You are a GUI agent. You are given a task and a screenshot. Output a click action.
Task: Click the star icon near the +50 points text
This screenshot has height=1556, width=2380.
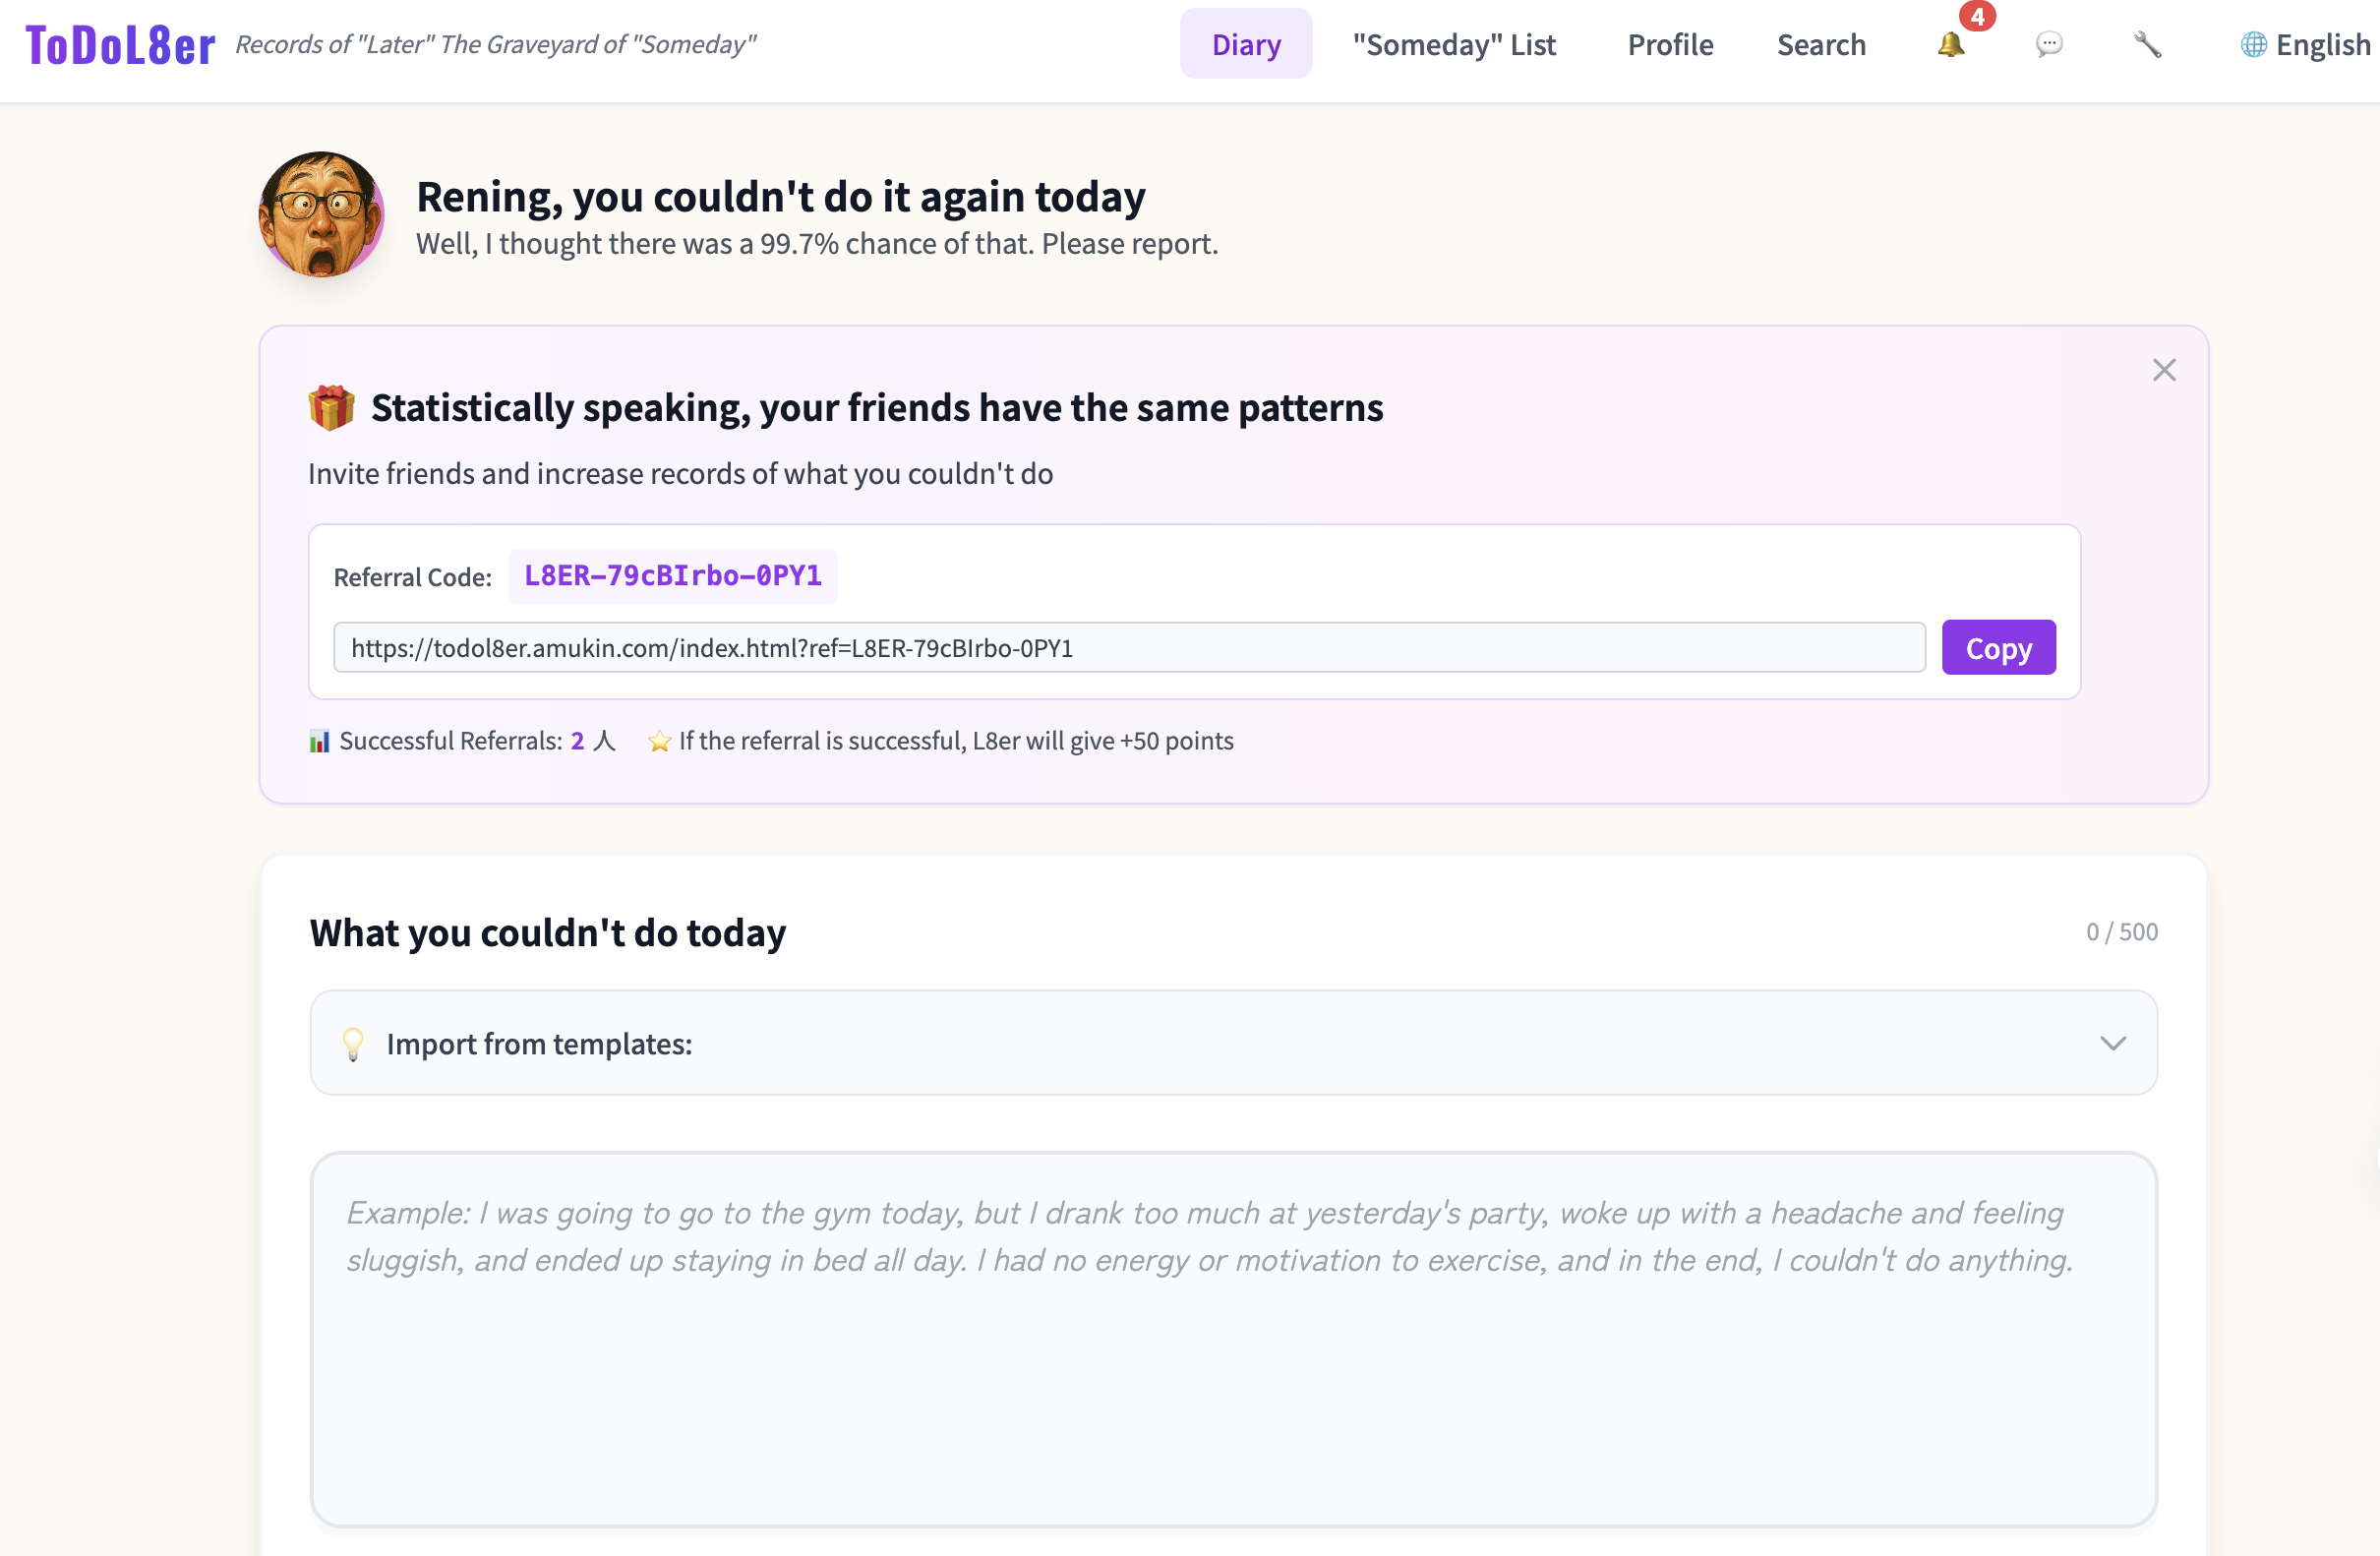point(659,740)
